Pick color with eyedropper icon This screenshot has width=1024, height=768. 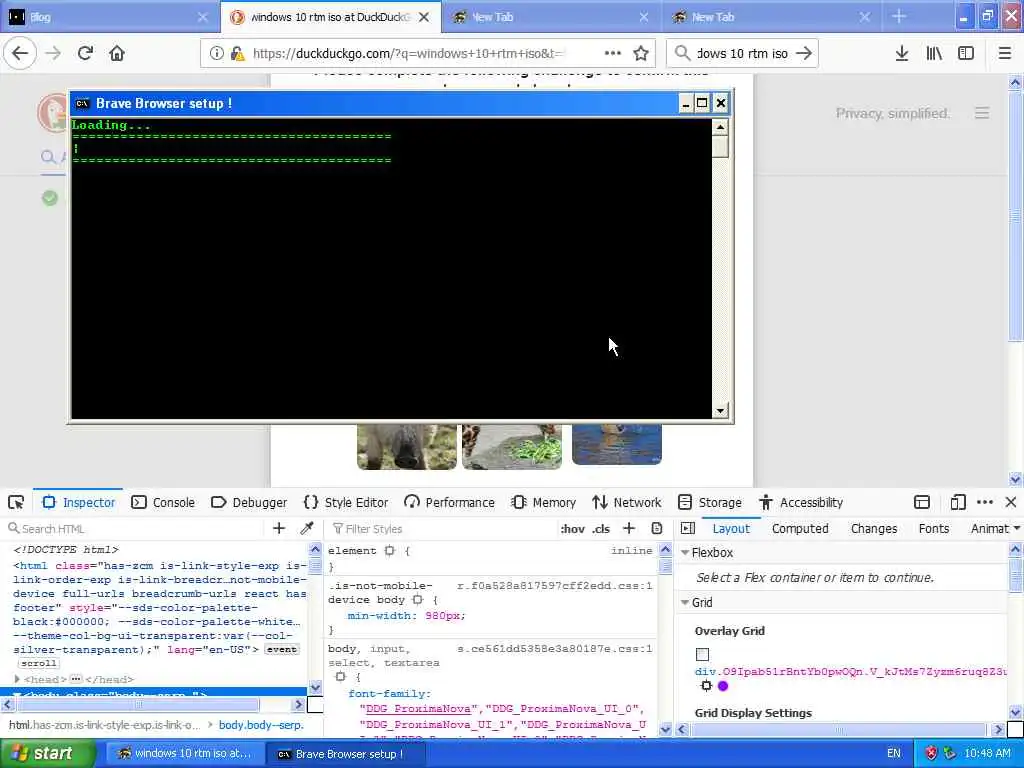(x=306, y=528)
